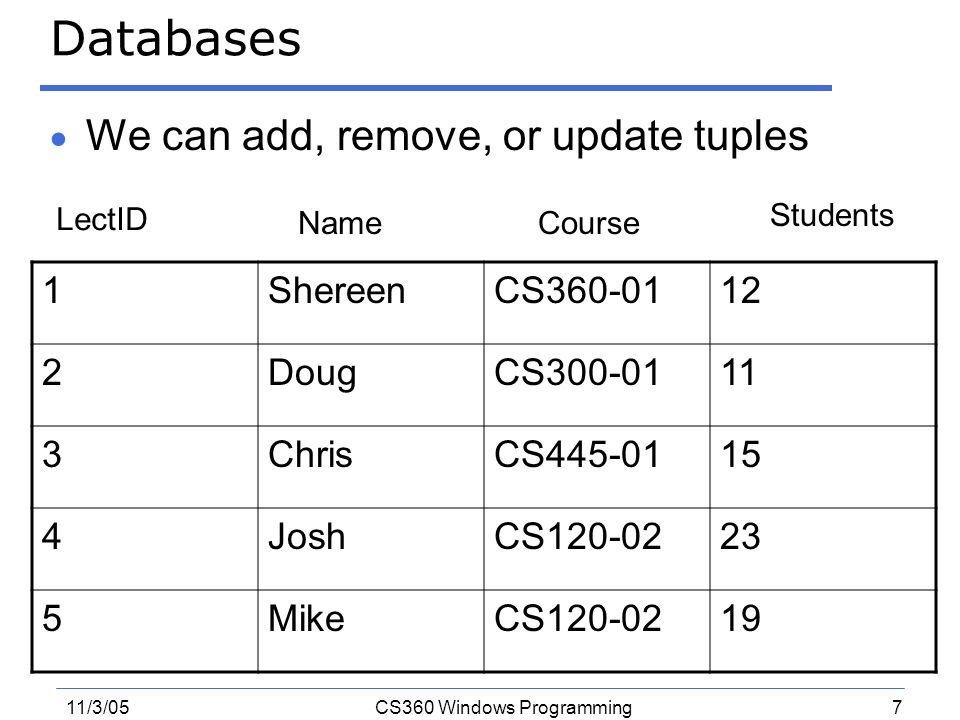Select the Doug name cell
960x720 pixels.
371,385
